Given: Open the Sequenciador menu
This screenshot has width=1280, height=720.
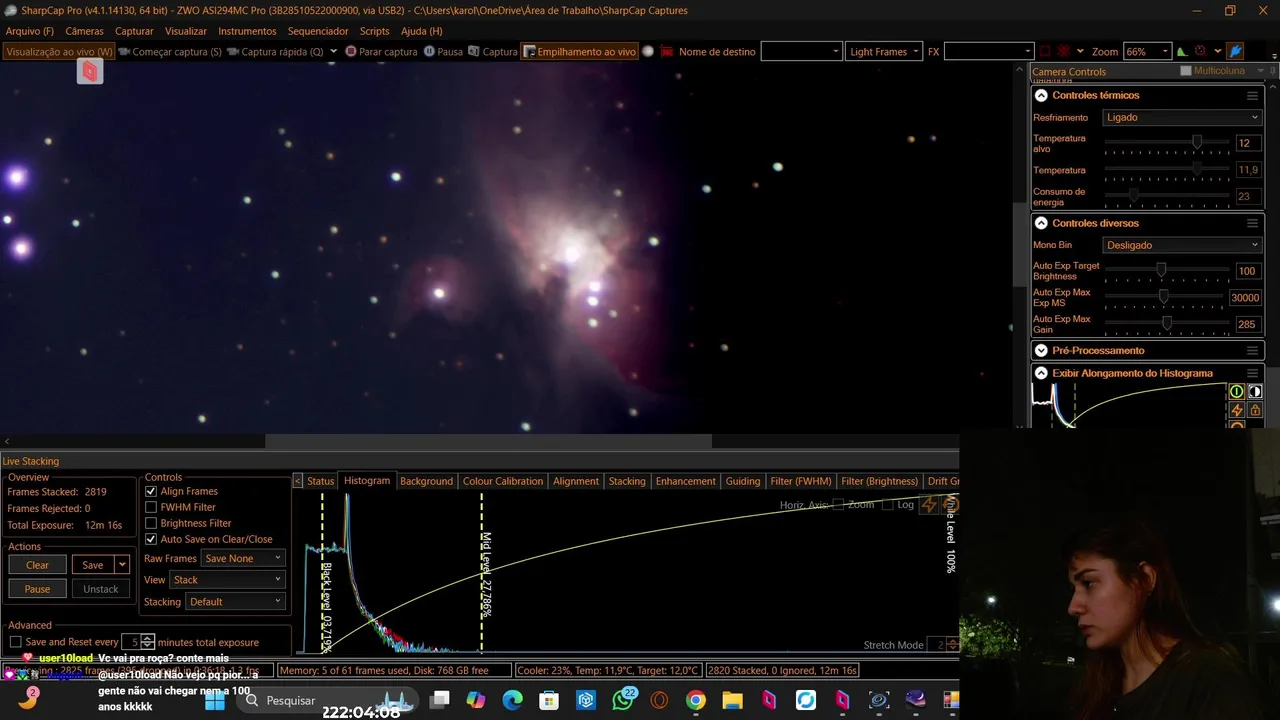Looking at the screenshot, I should pos(318,31).
